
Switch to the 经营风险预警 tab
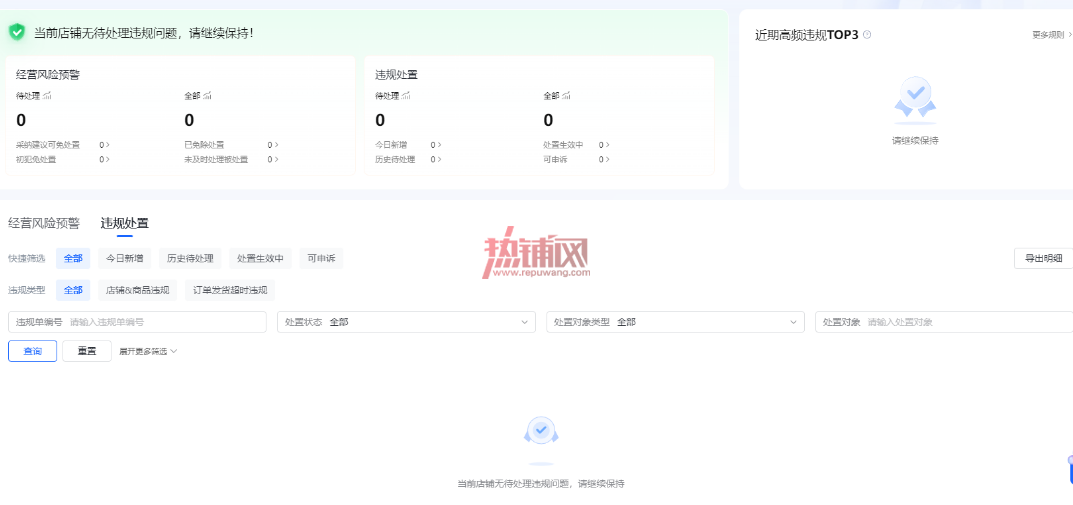44,223
